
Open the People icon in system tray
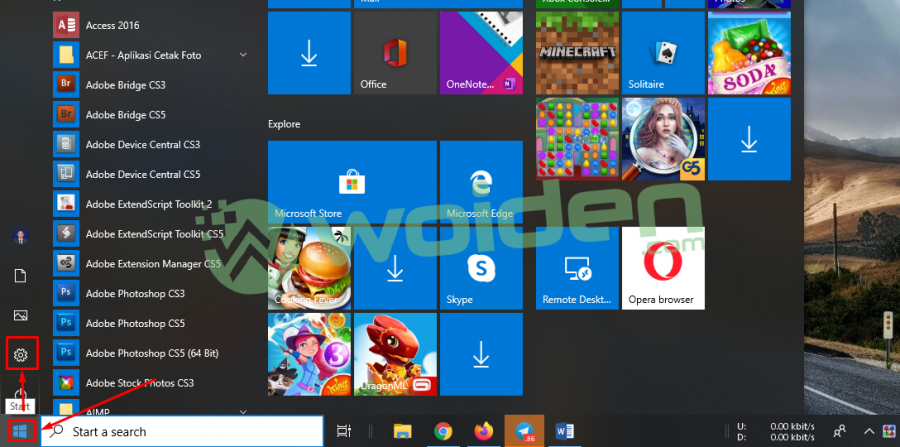pyautogui.click(x=839, y=432)
